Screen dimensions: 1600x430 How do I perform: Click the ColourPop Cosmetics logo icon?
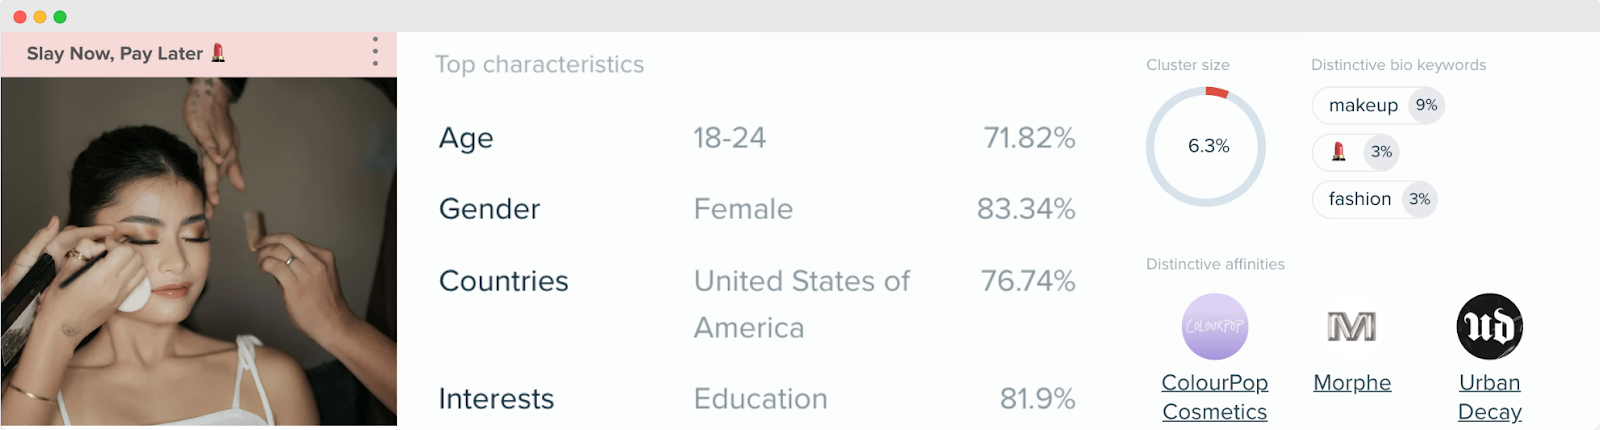1215,326
